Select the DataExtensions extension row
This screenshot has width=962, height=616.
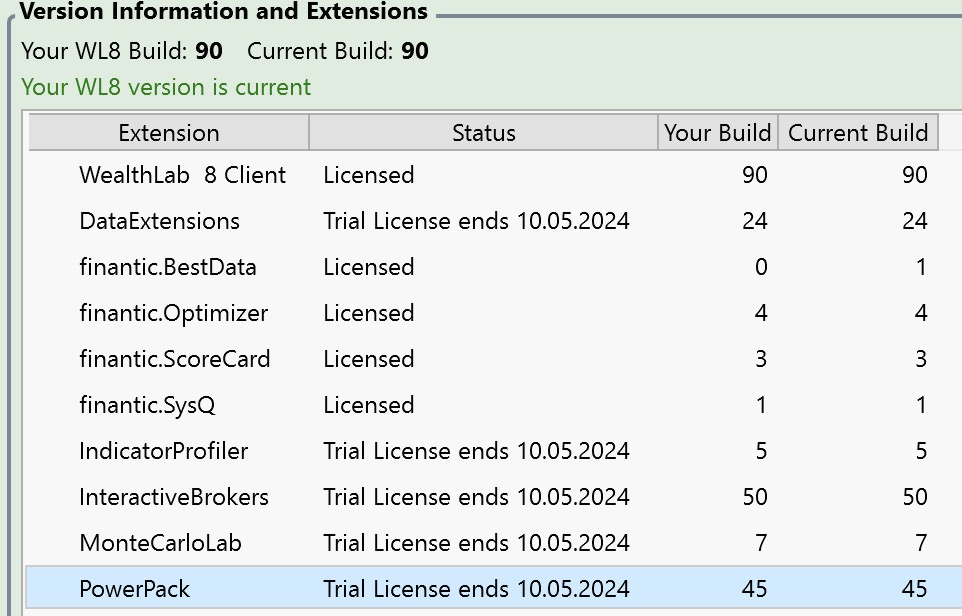159,221
